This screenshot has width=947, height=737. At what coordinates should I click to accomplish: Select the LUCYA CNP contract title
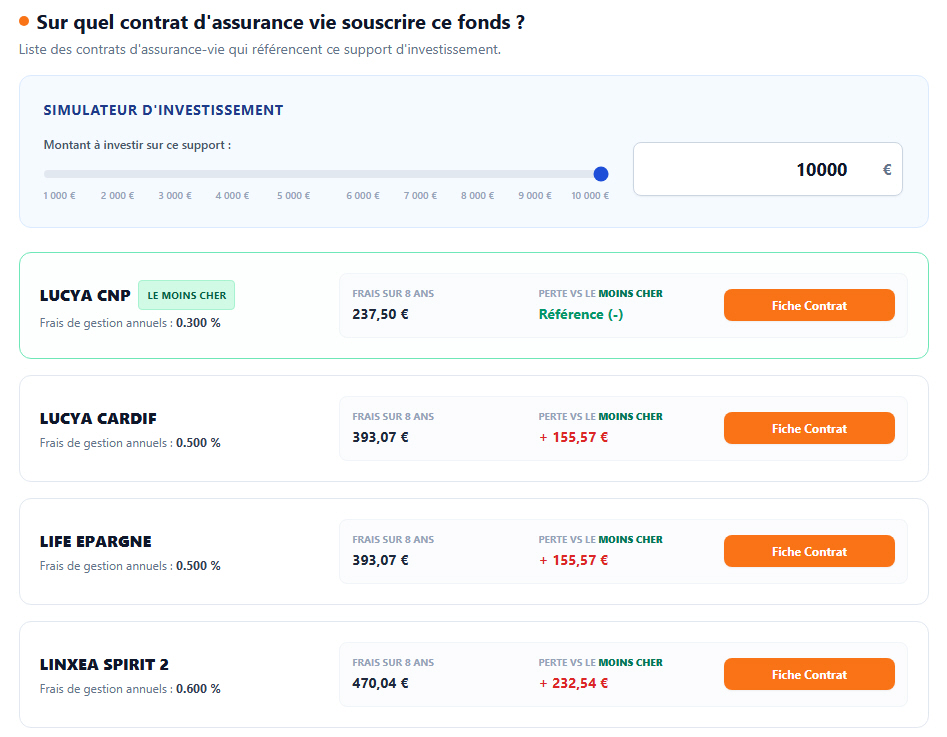(85, 295)
